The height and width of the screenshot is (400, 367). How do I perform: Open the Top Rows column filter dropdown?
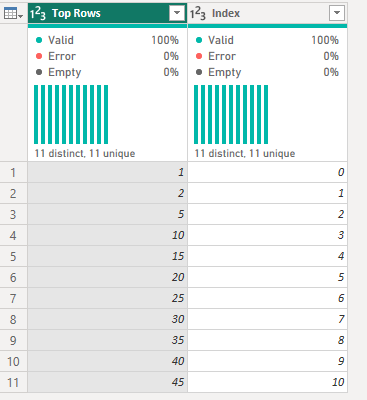click(177, 13)
